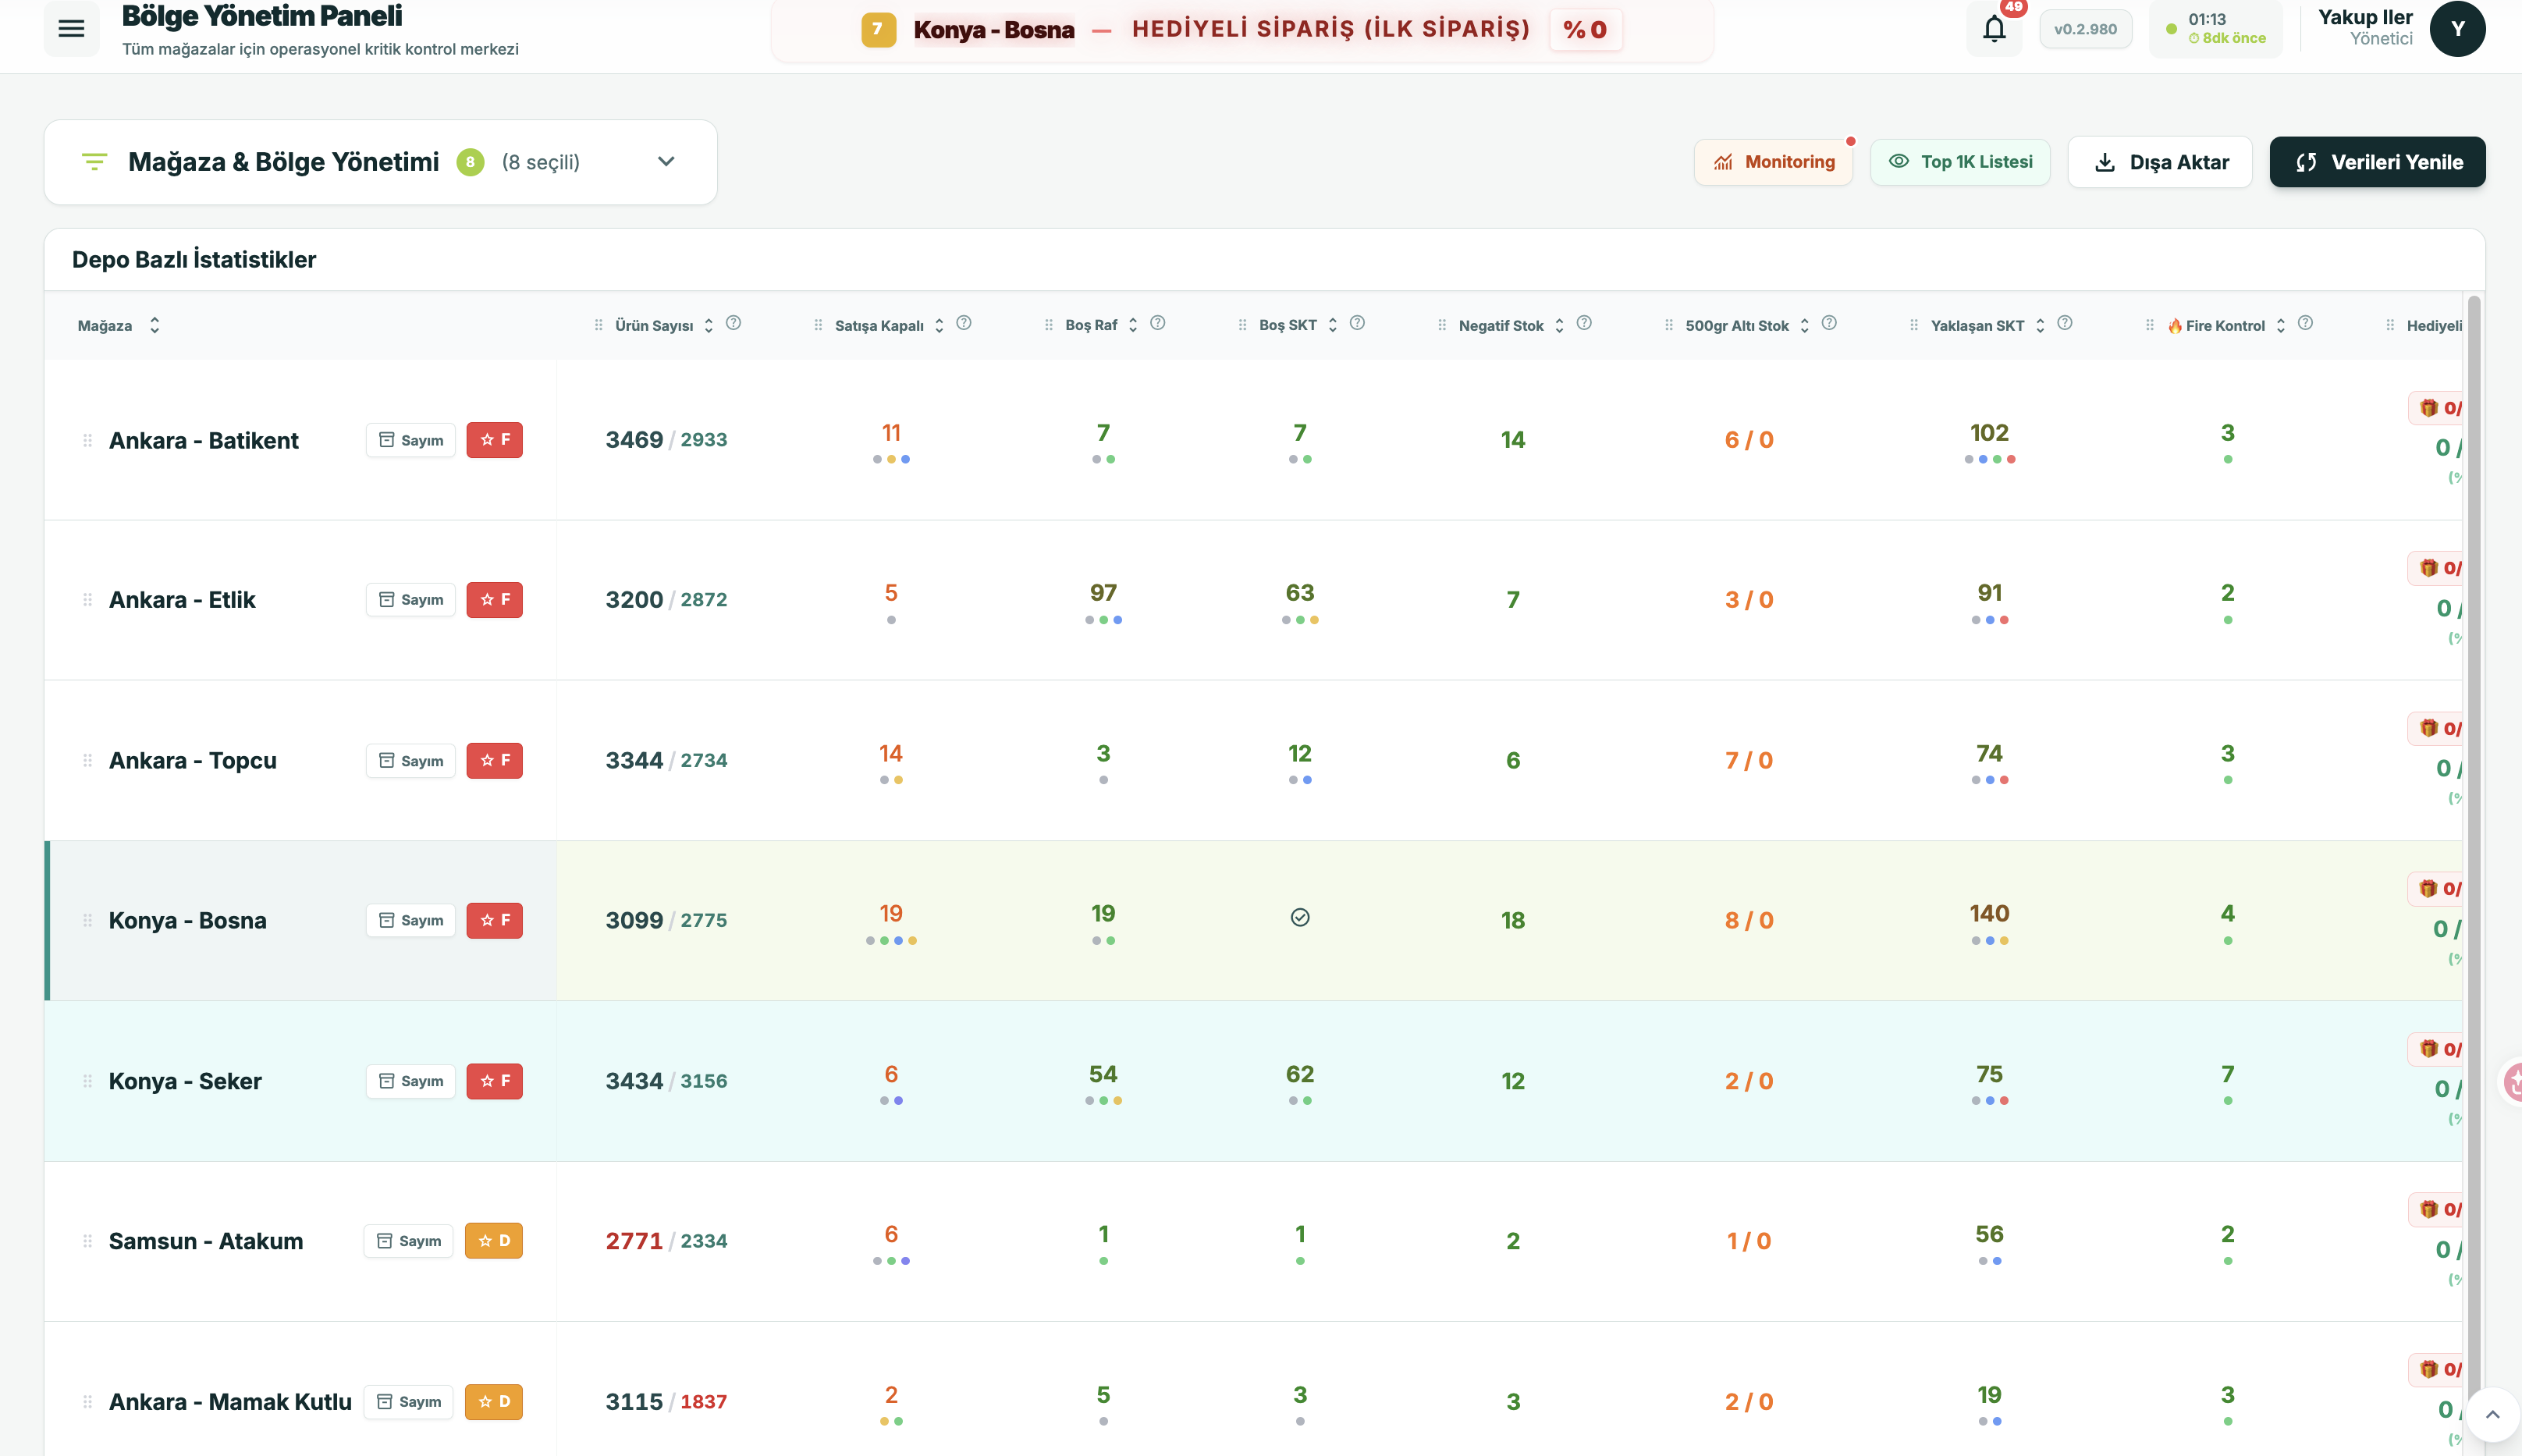Sort by 500gr Altı Stok column
2522x1456 pixels.
point(1804,325)
